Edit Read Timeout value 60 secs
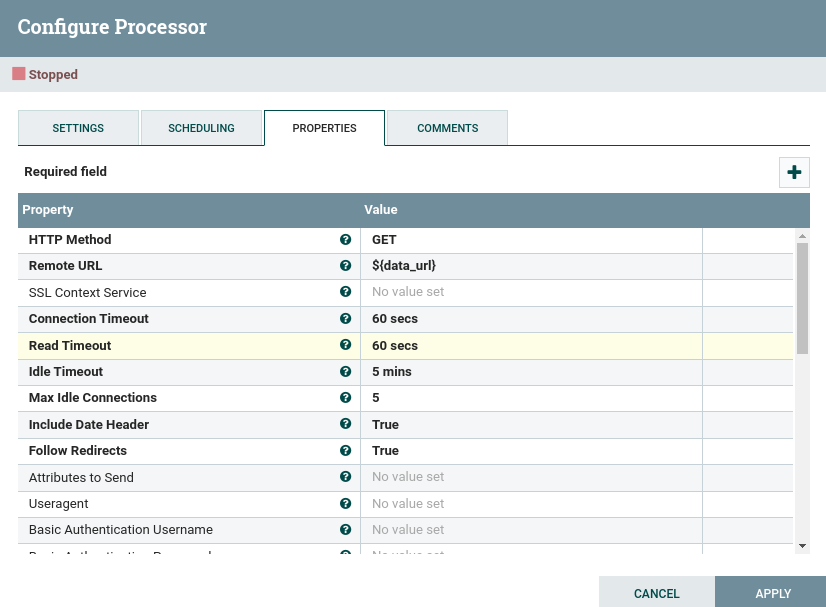The height and width of the screenshot is (607, 826). pos(531,346)
